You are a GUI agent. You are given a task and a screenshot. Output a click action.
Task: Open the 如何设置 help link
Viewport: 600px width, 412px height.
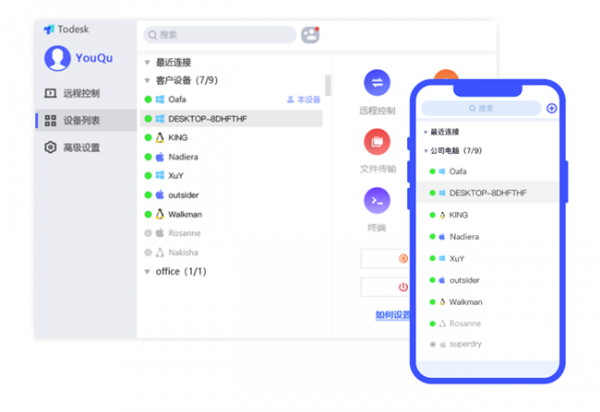click(393, 315)
